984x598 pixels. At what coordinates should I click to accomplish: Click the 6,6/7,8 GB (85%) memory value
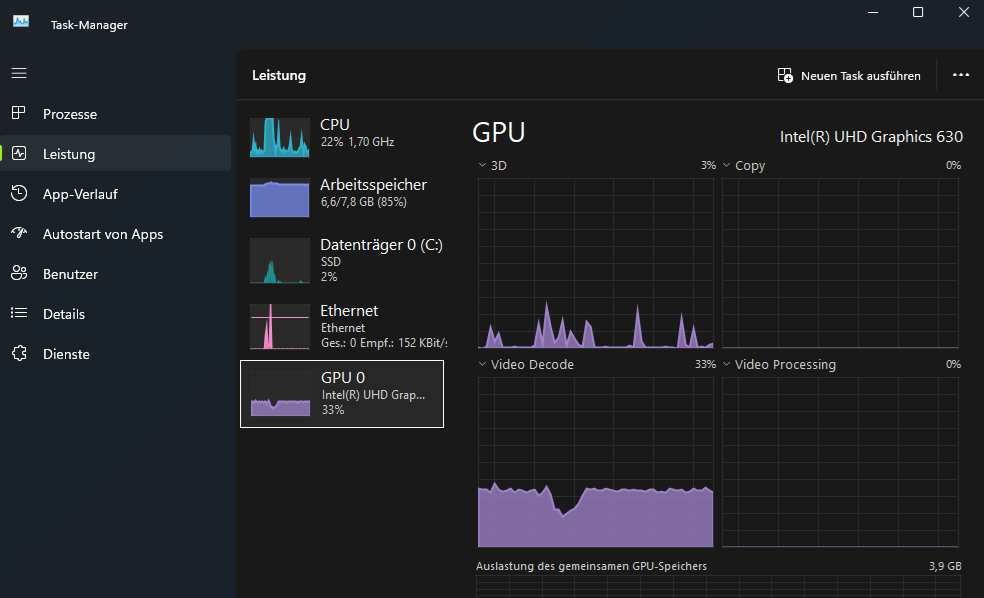coord(363,202)
